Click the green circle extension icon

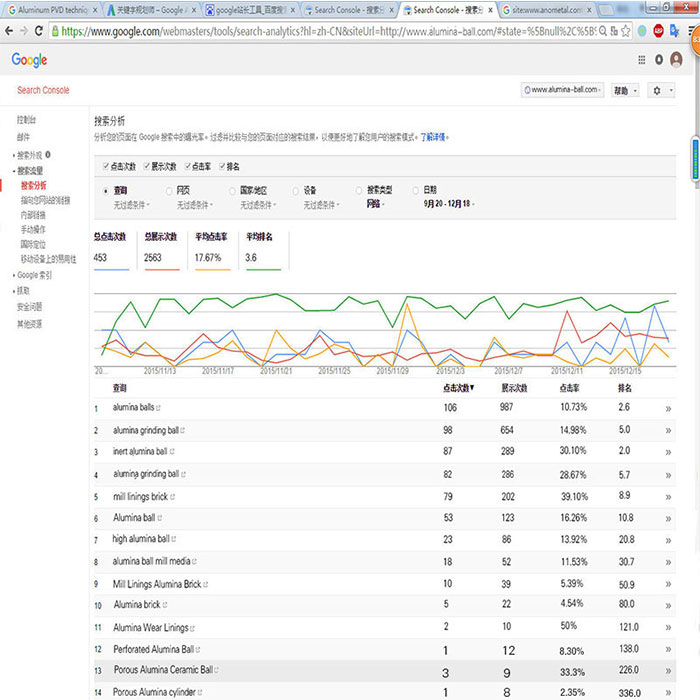(x=642, y=31)
